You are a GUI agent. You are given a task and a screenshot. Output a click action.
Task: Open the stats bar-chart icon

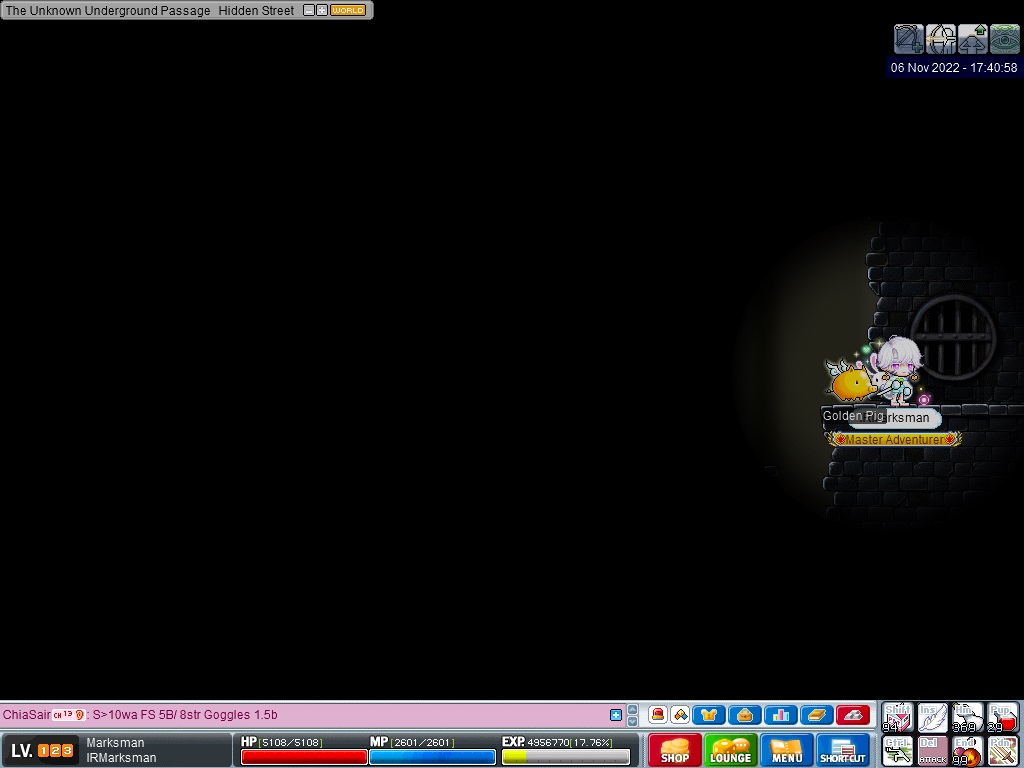click(x=780, y=715)
